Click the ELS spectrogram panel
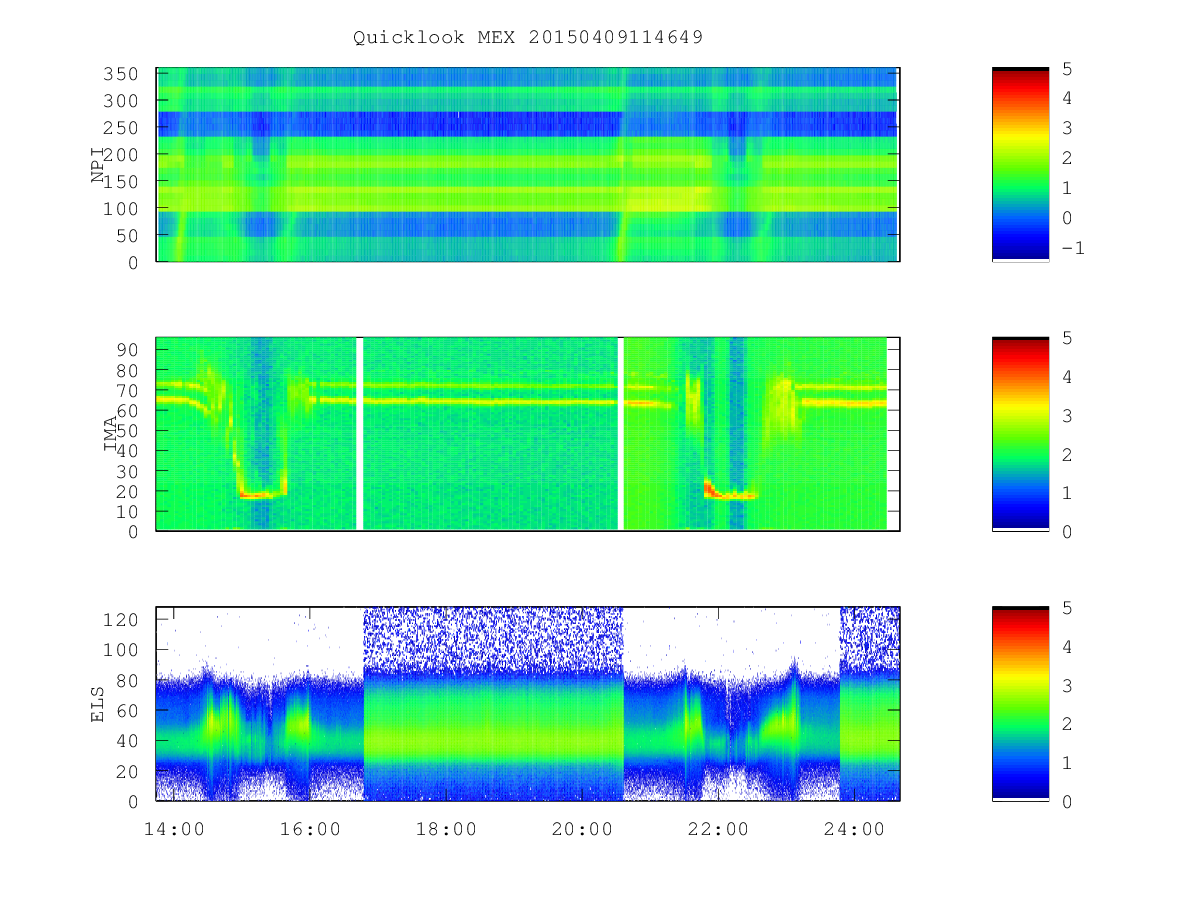The height and width of the screenshot is (900, 1200). (x=528, y=704)
